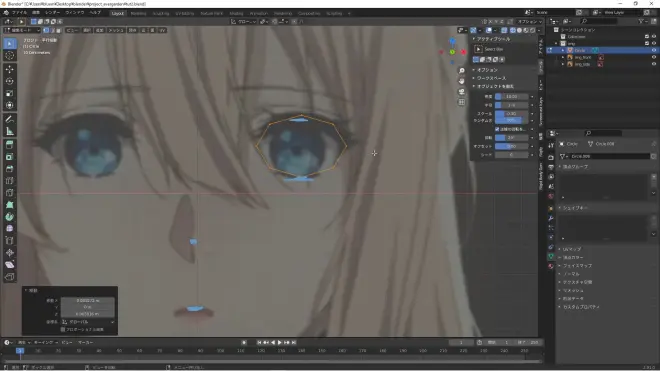Click the pan hand viewport icon

pyautogui.click(x=462, y=81)
